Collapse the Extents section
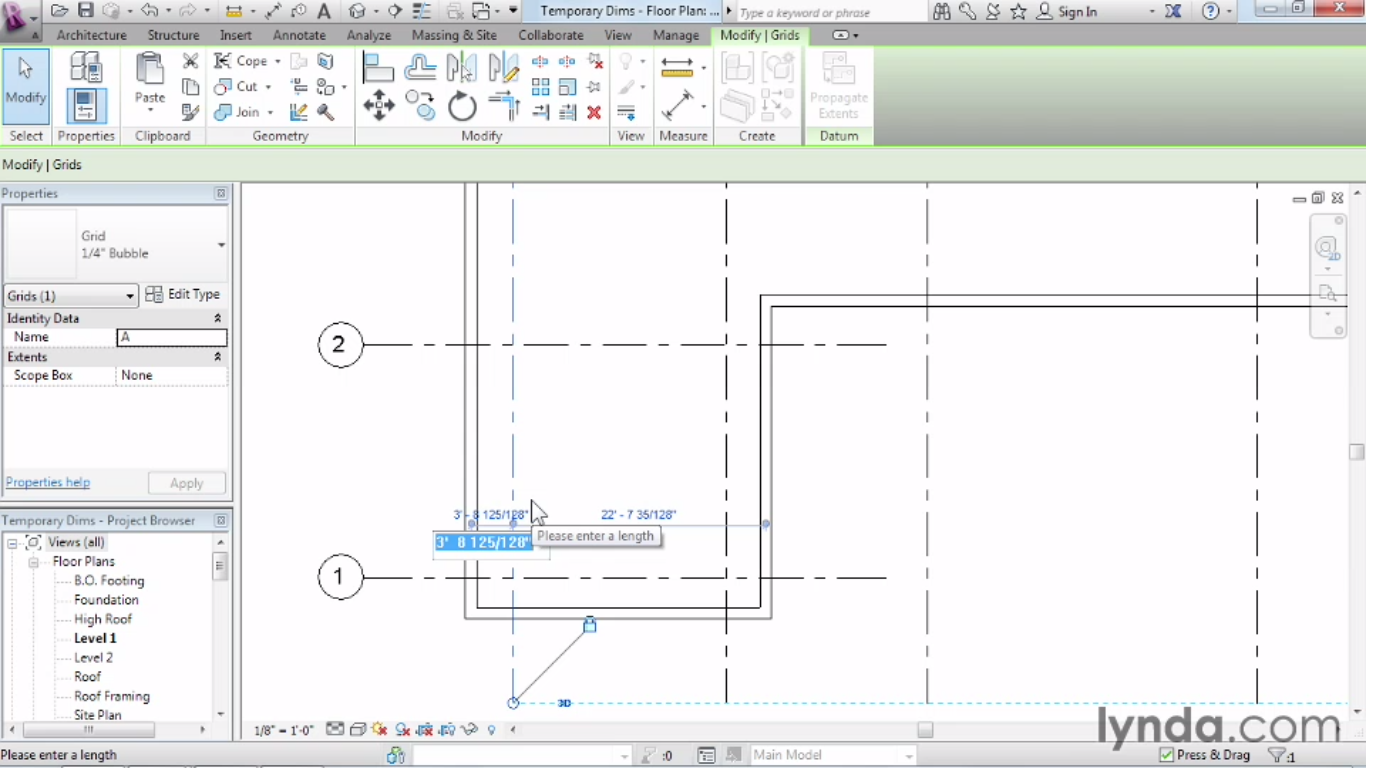This screenshot has height=768, width=1394. point(218,357)
